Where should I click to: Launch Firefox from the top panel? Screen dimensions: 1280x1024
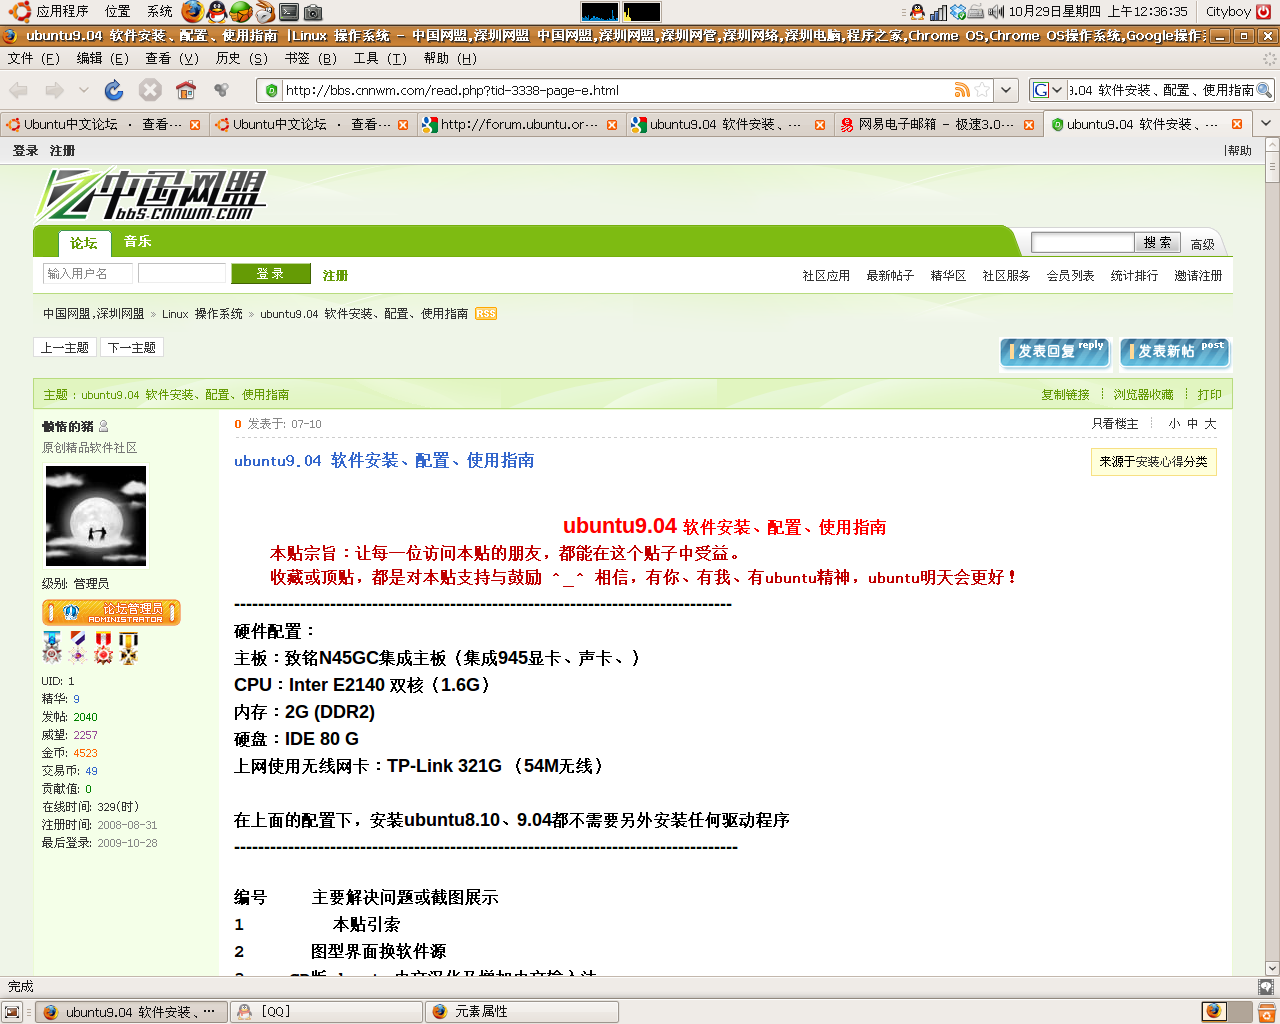pos(192,12)
